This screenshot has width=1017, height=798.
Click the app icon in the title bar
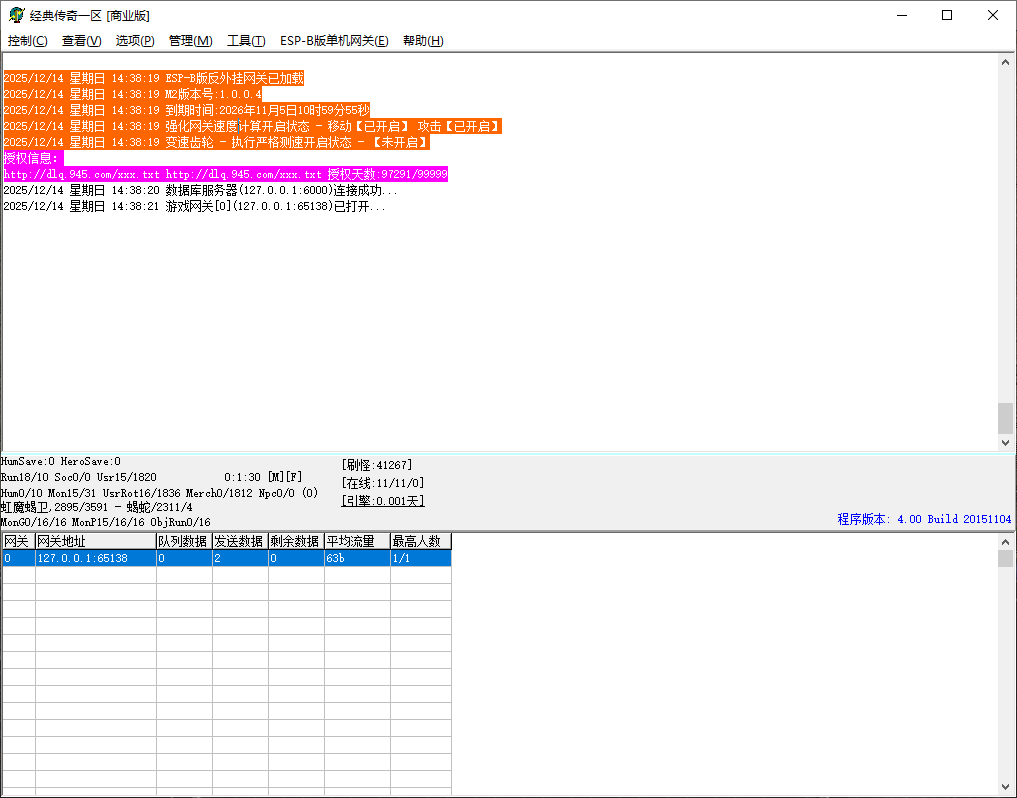pyautogui.click(x=16, y=15)
